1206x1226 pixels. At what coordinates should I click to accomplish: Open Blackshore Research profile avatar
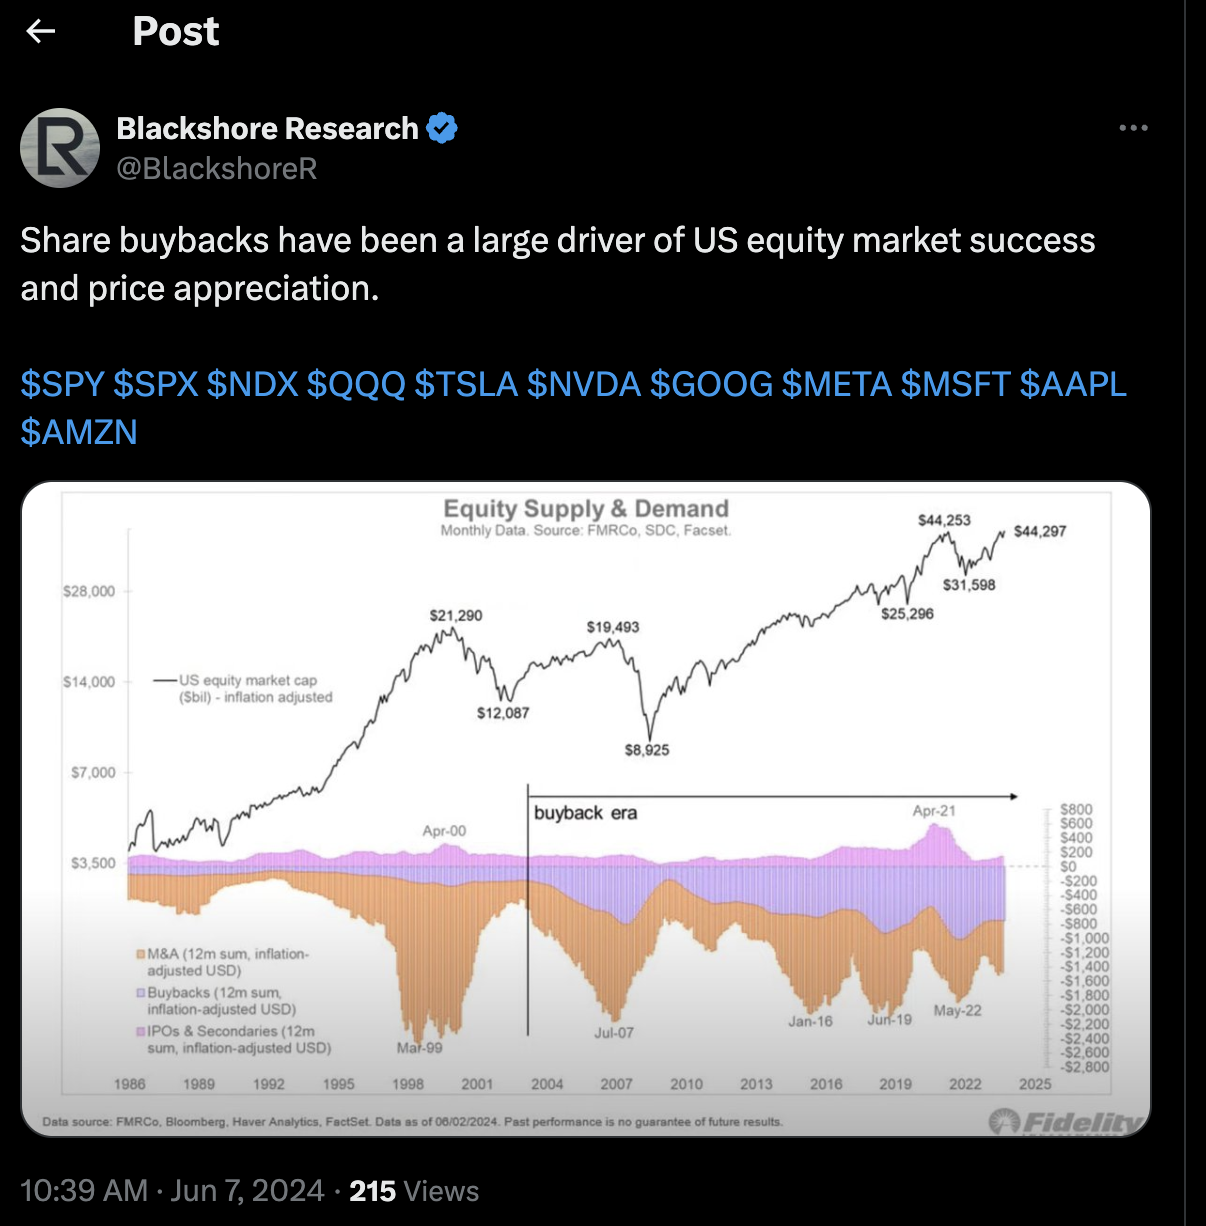[x=60, y=148]
